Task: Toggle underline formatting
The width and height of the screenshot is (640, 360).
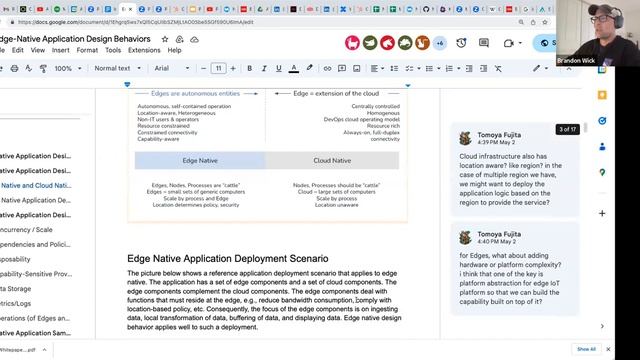Action: point(278,68)
